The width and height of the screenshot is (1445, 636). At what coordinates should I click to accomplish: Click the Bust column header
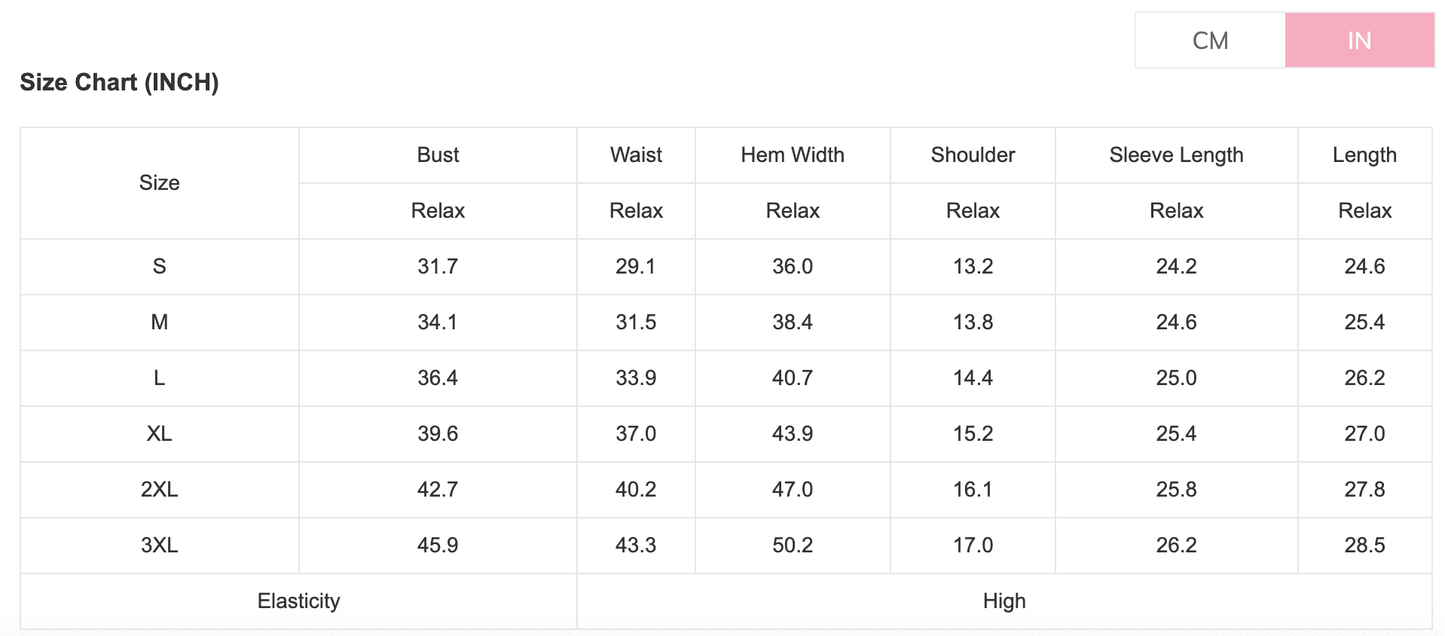(438, 155)
